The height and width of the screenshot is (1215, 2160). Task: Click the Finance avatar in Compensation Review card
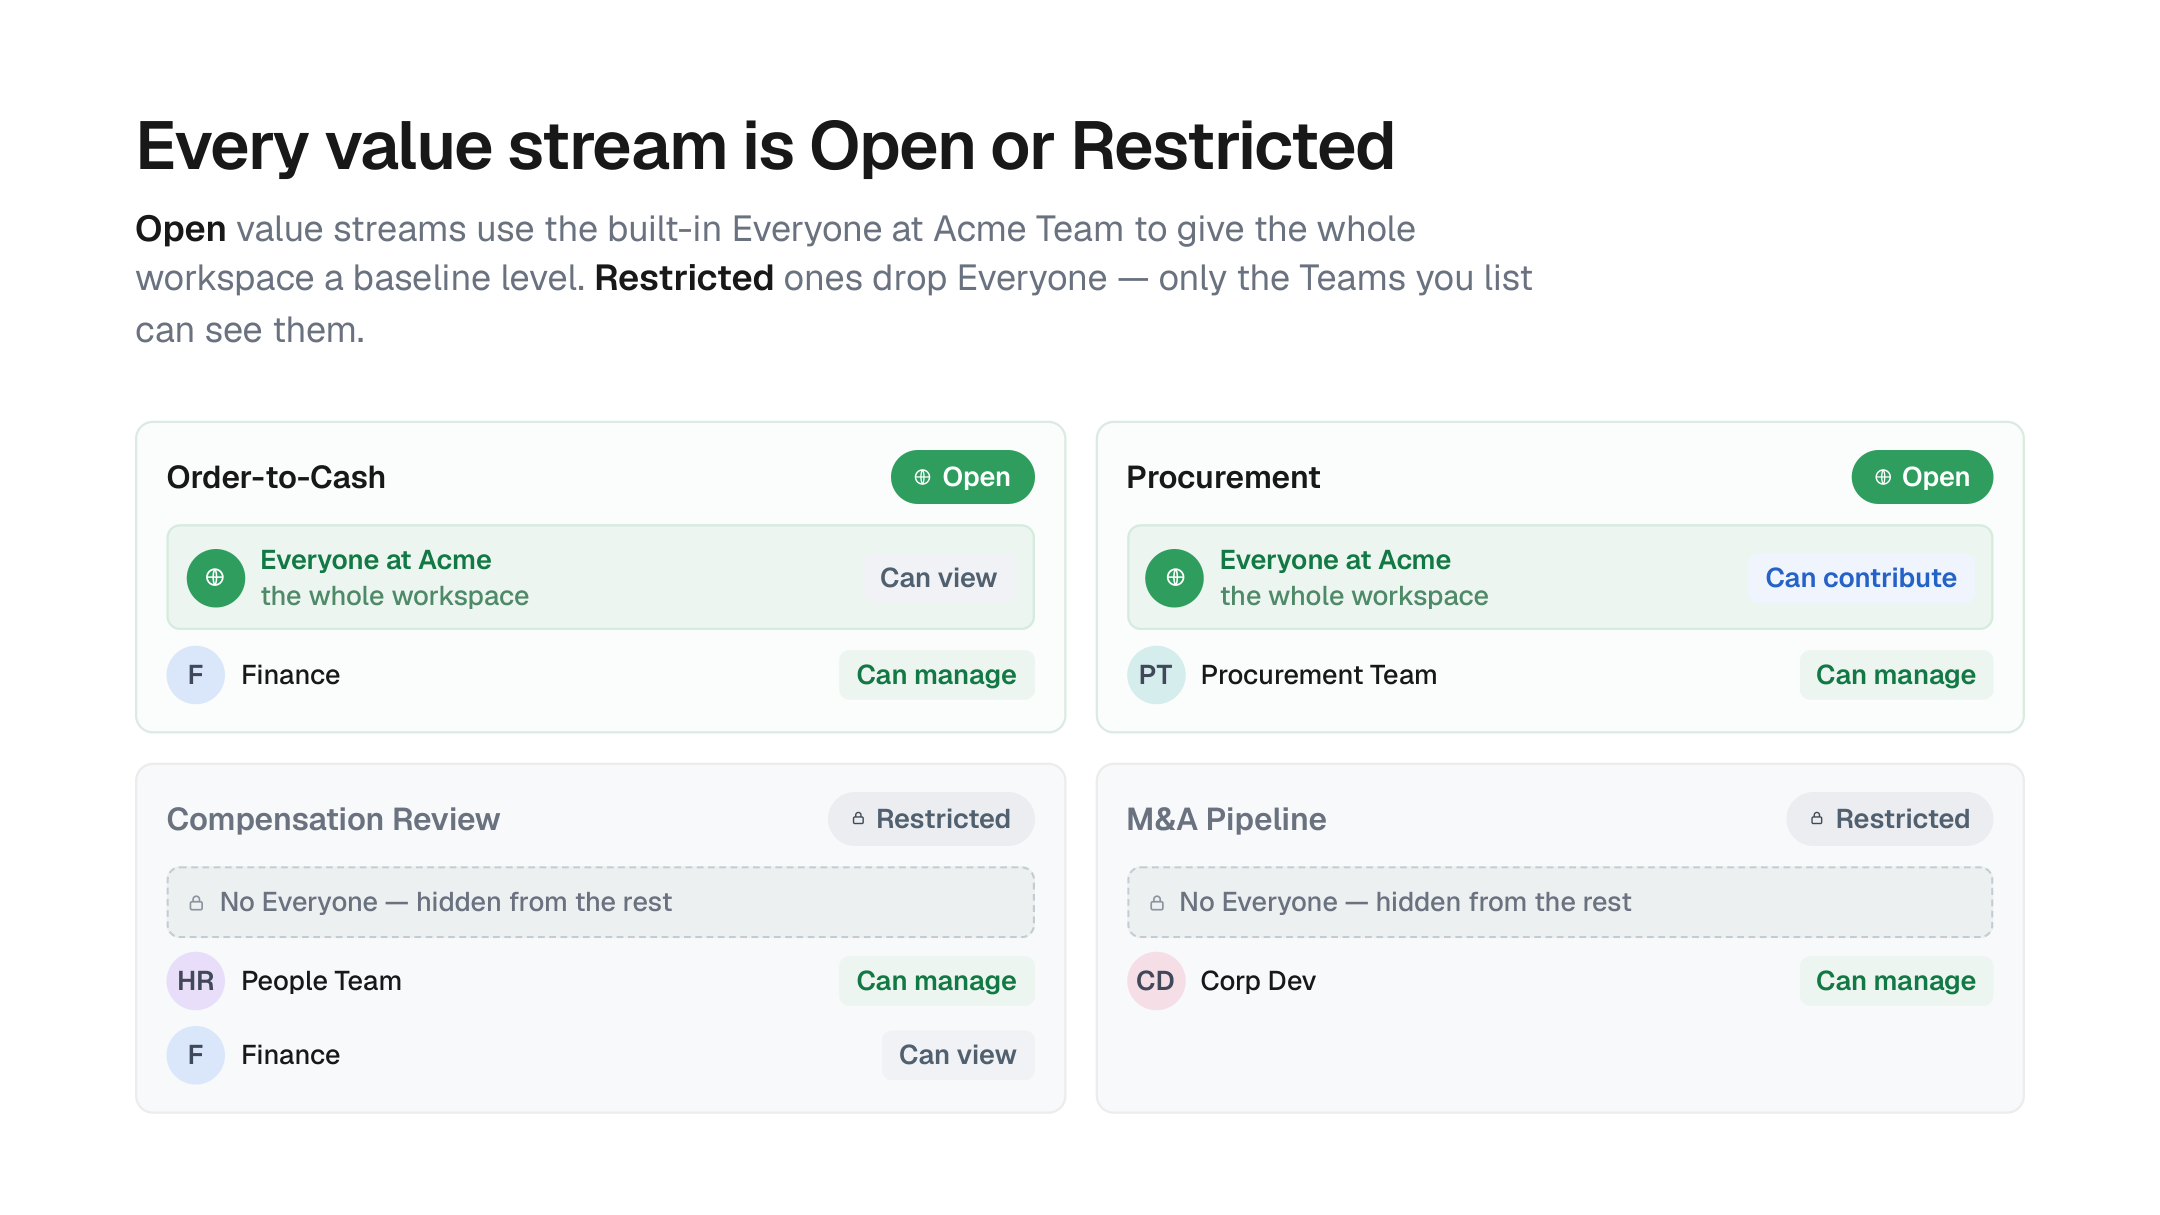click(196, 1055)
